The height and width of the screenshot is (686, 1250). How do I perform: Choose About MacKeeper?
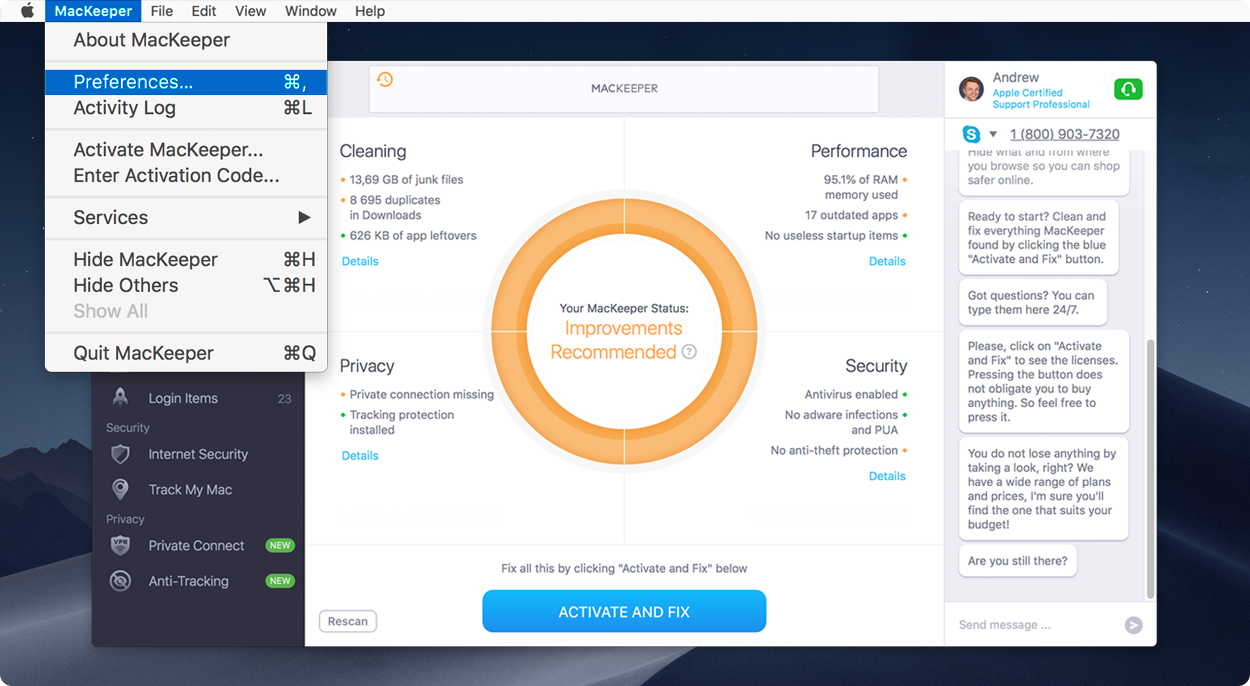(x=186, y=40)
